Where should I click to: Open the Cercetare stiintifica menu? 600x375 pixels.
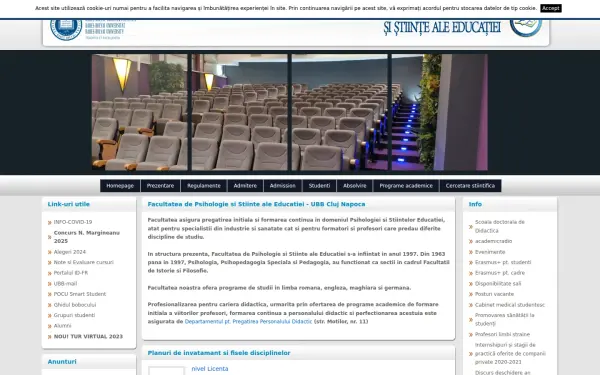pos(470,186)
